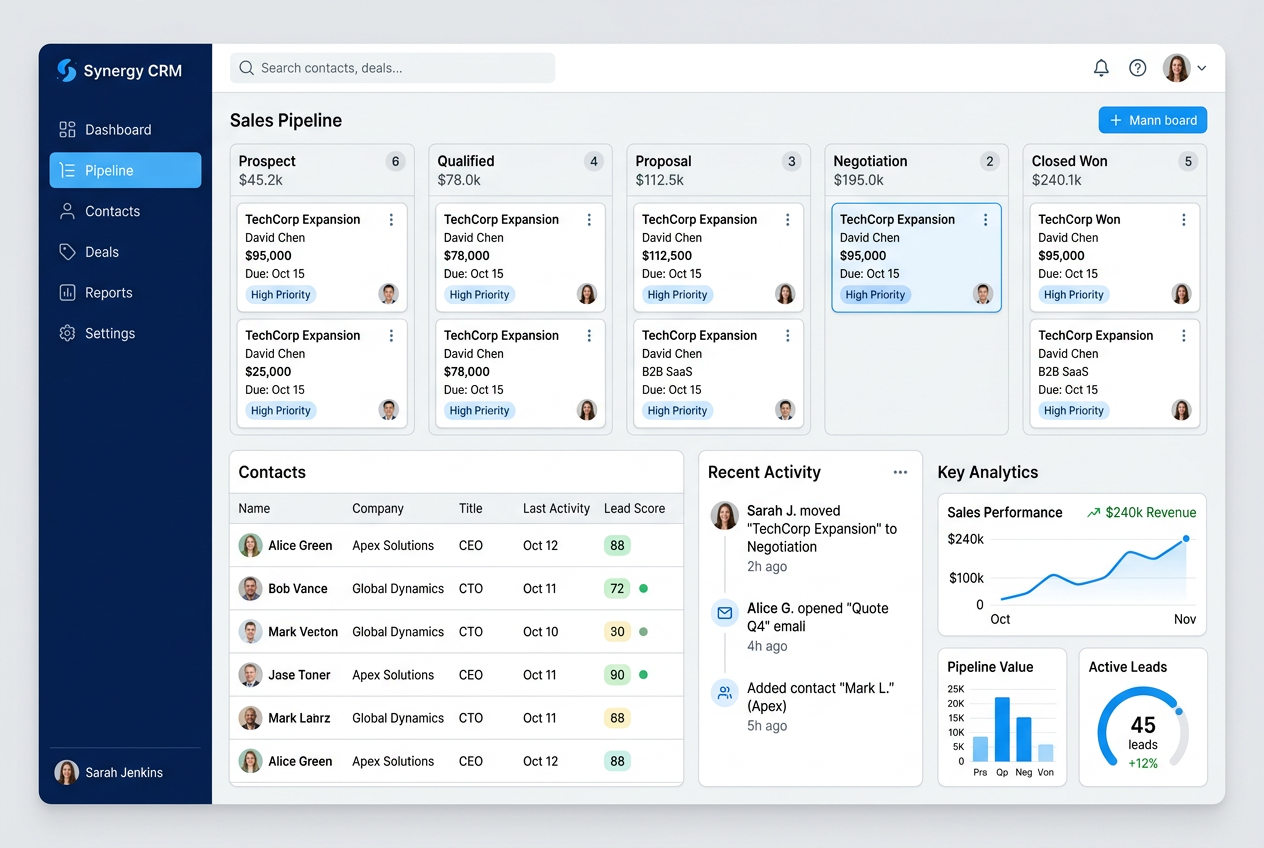Click lead score 72 for Bob Vance
This screenshot has height=848, width=1264.
[x=617, y=588]
